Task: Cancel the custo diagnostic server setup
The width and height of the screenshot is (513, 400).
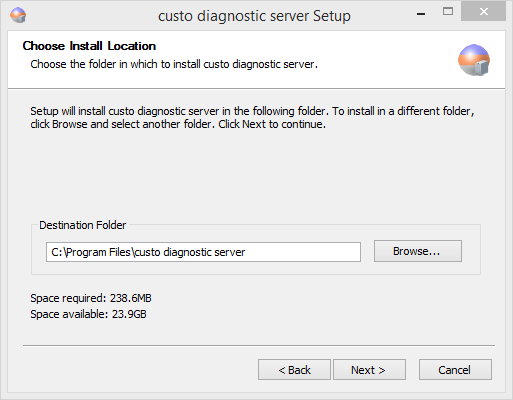Action: [455, 370]
